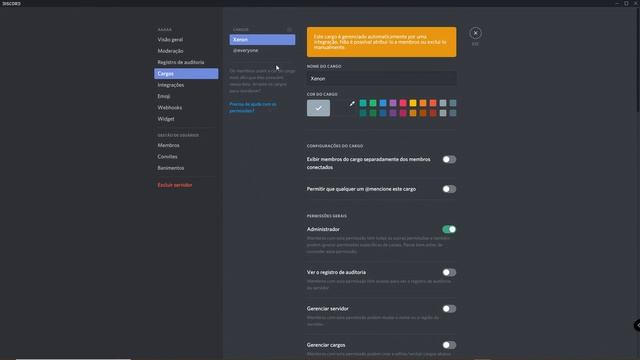The height and width of the screenshot is (360, 640).
Task: Pick the gray swatch in bottom row
Action: click(x=443, y=113)
